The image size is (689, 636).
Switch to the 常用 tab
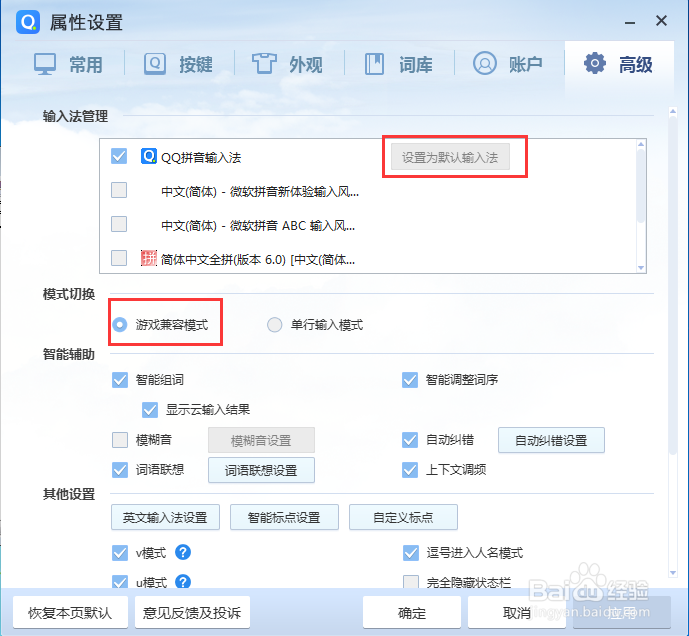[x=69, y=64]
